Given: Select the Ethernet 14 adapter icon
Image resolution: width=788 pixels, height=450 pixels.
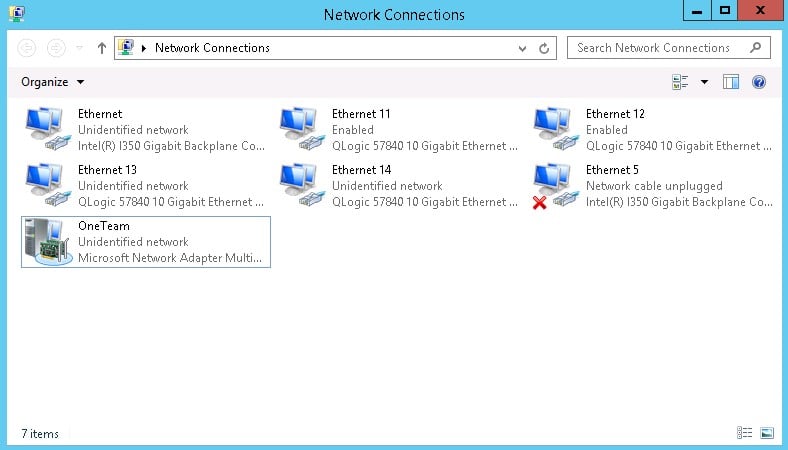Looking at the screenshot, I should [302, 185].
